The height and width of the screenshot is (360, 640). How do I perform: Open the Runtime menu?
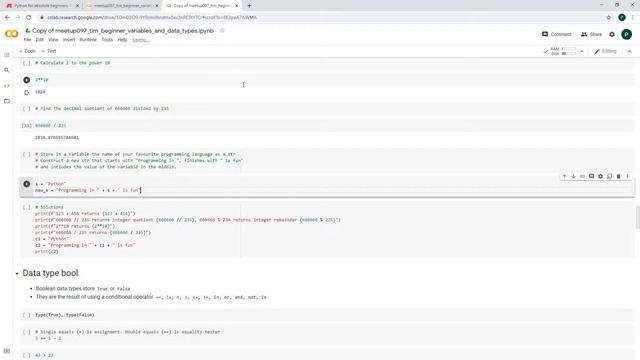88,40
